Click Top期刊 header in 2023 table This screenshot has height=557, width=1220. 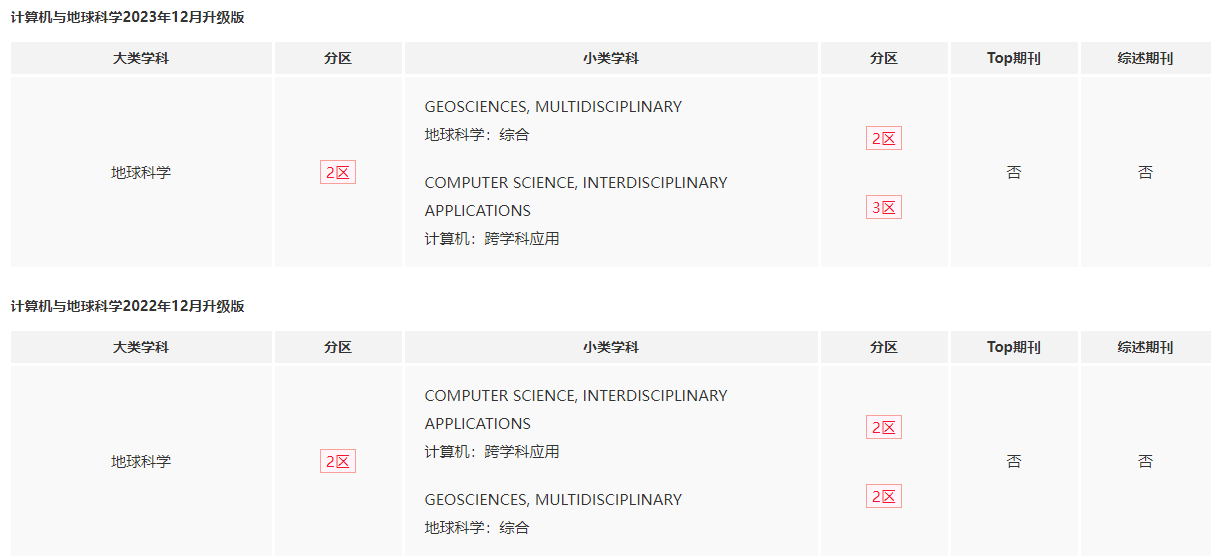click(x=1014, y=58)
